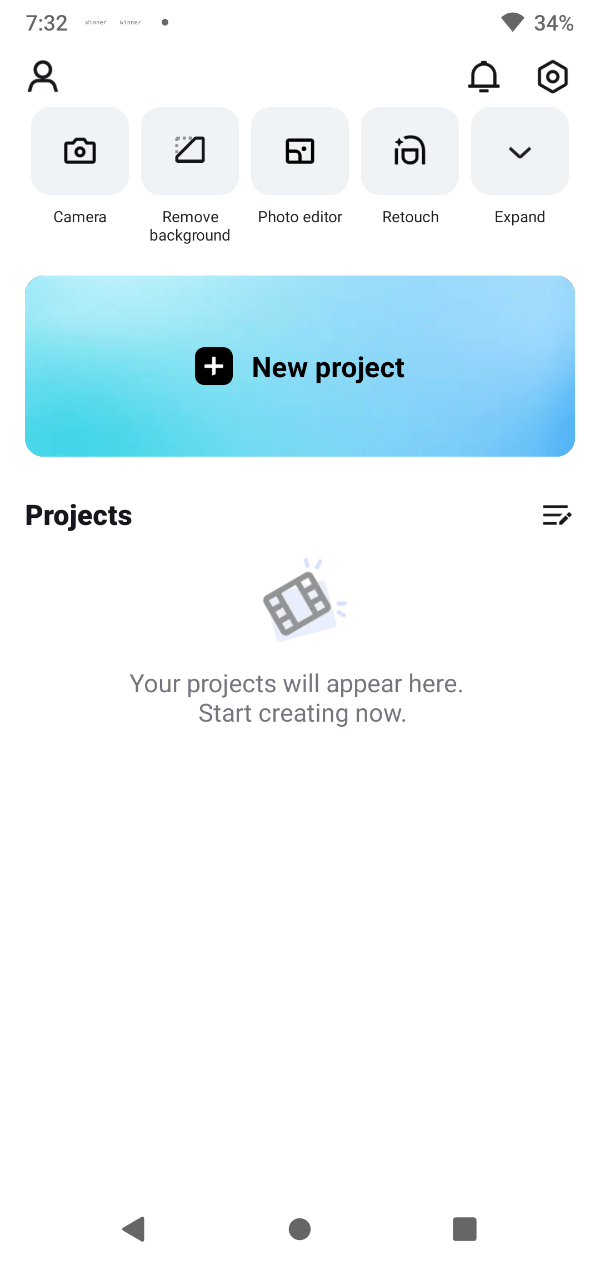The height and width of the screenshot is (1266, 600).
Task: Tap Android home navigation button
Action: (x=300, y=1229)
